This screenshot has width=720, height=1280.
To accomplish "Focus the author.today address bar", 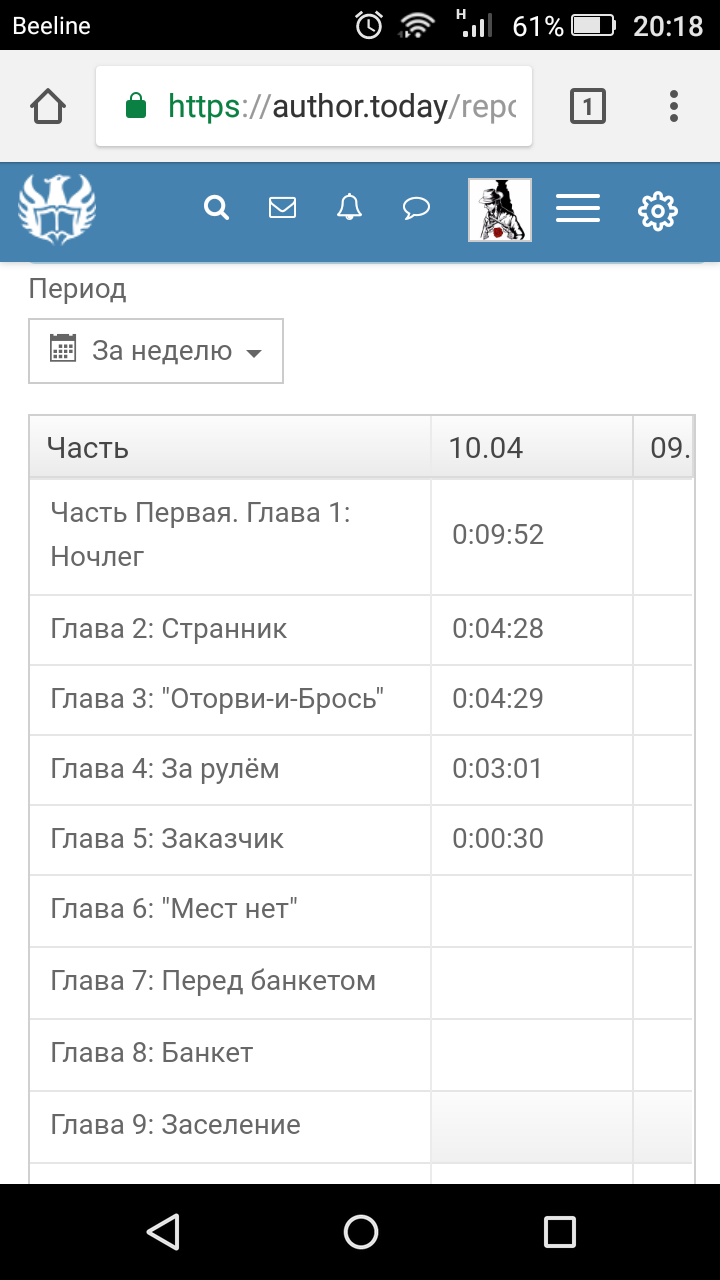I will 314,106.
